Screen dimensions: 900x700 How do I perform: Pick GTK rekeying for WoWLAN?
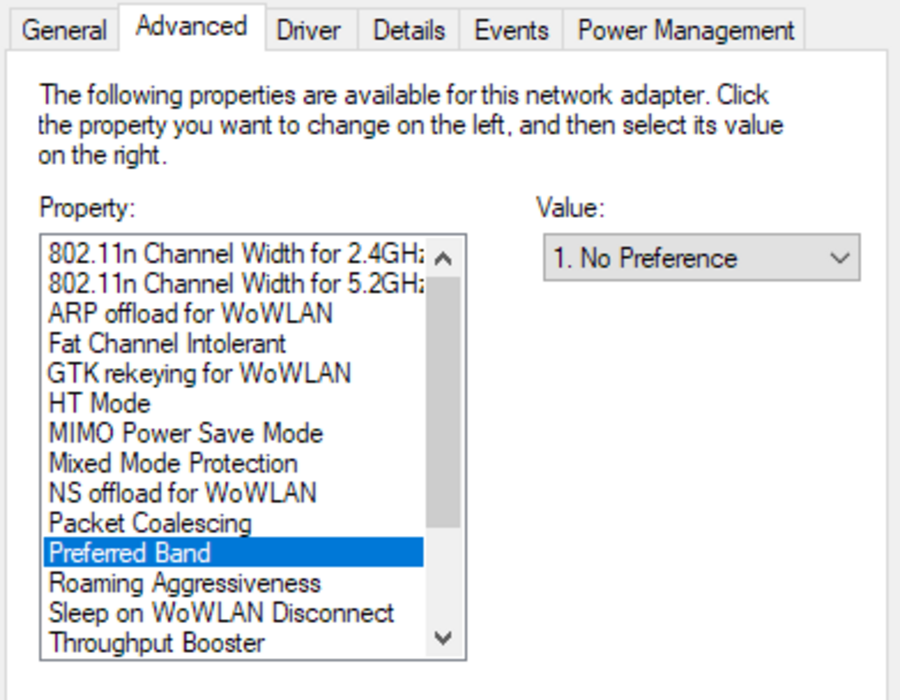(x=234, y=373)
